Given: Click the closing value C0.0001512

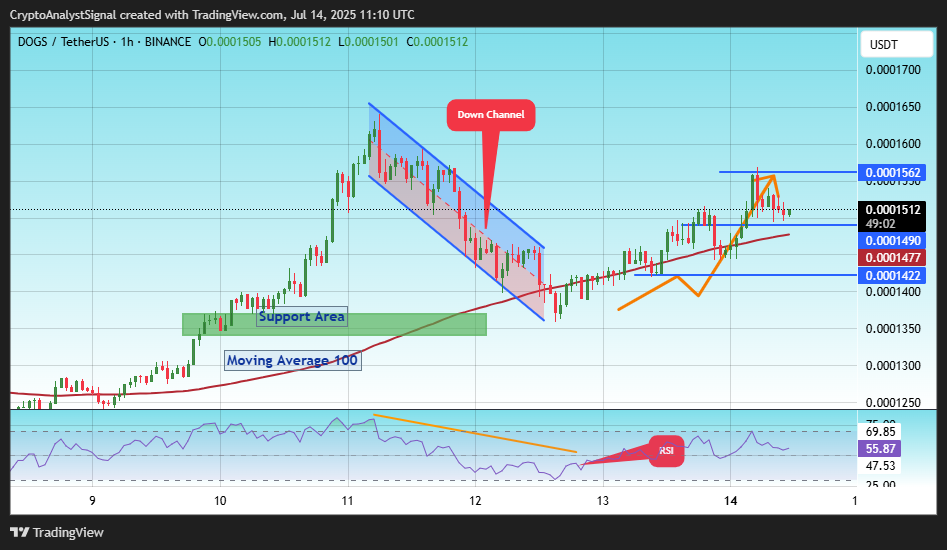Looking at the screenshot, I should (x=437, y=42).
